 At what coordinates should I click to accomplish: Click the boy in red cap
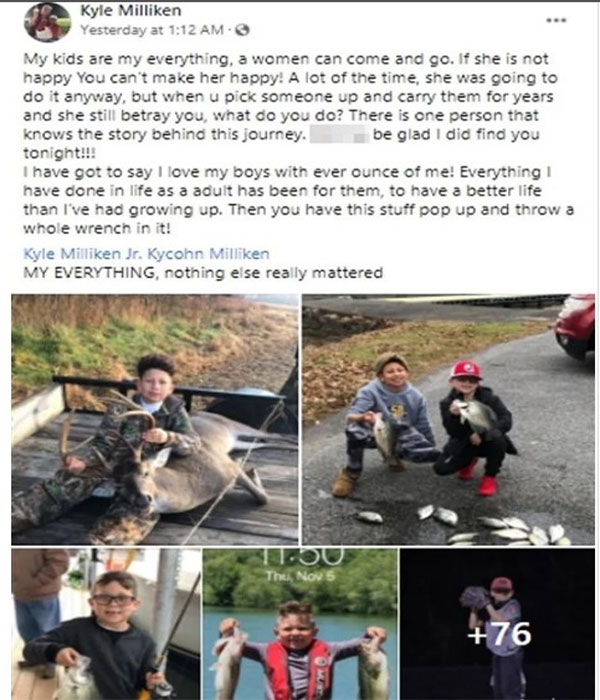(x=474, y=428)
